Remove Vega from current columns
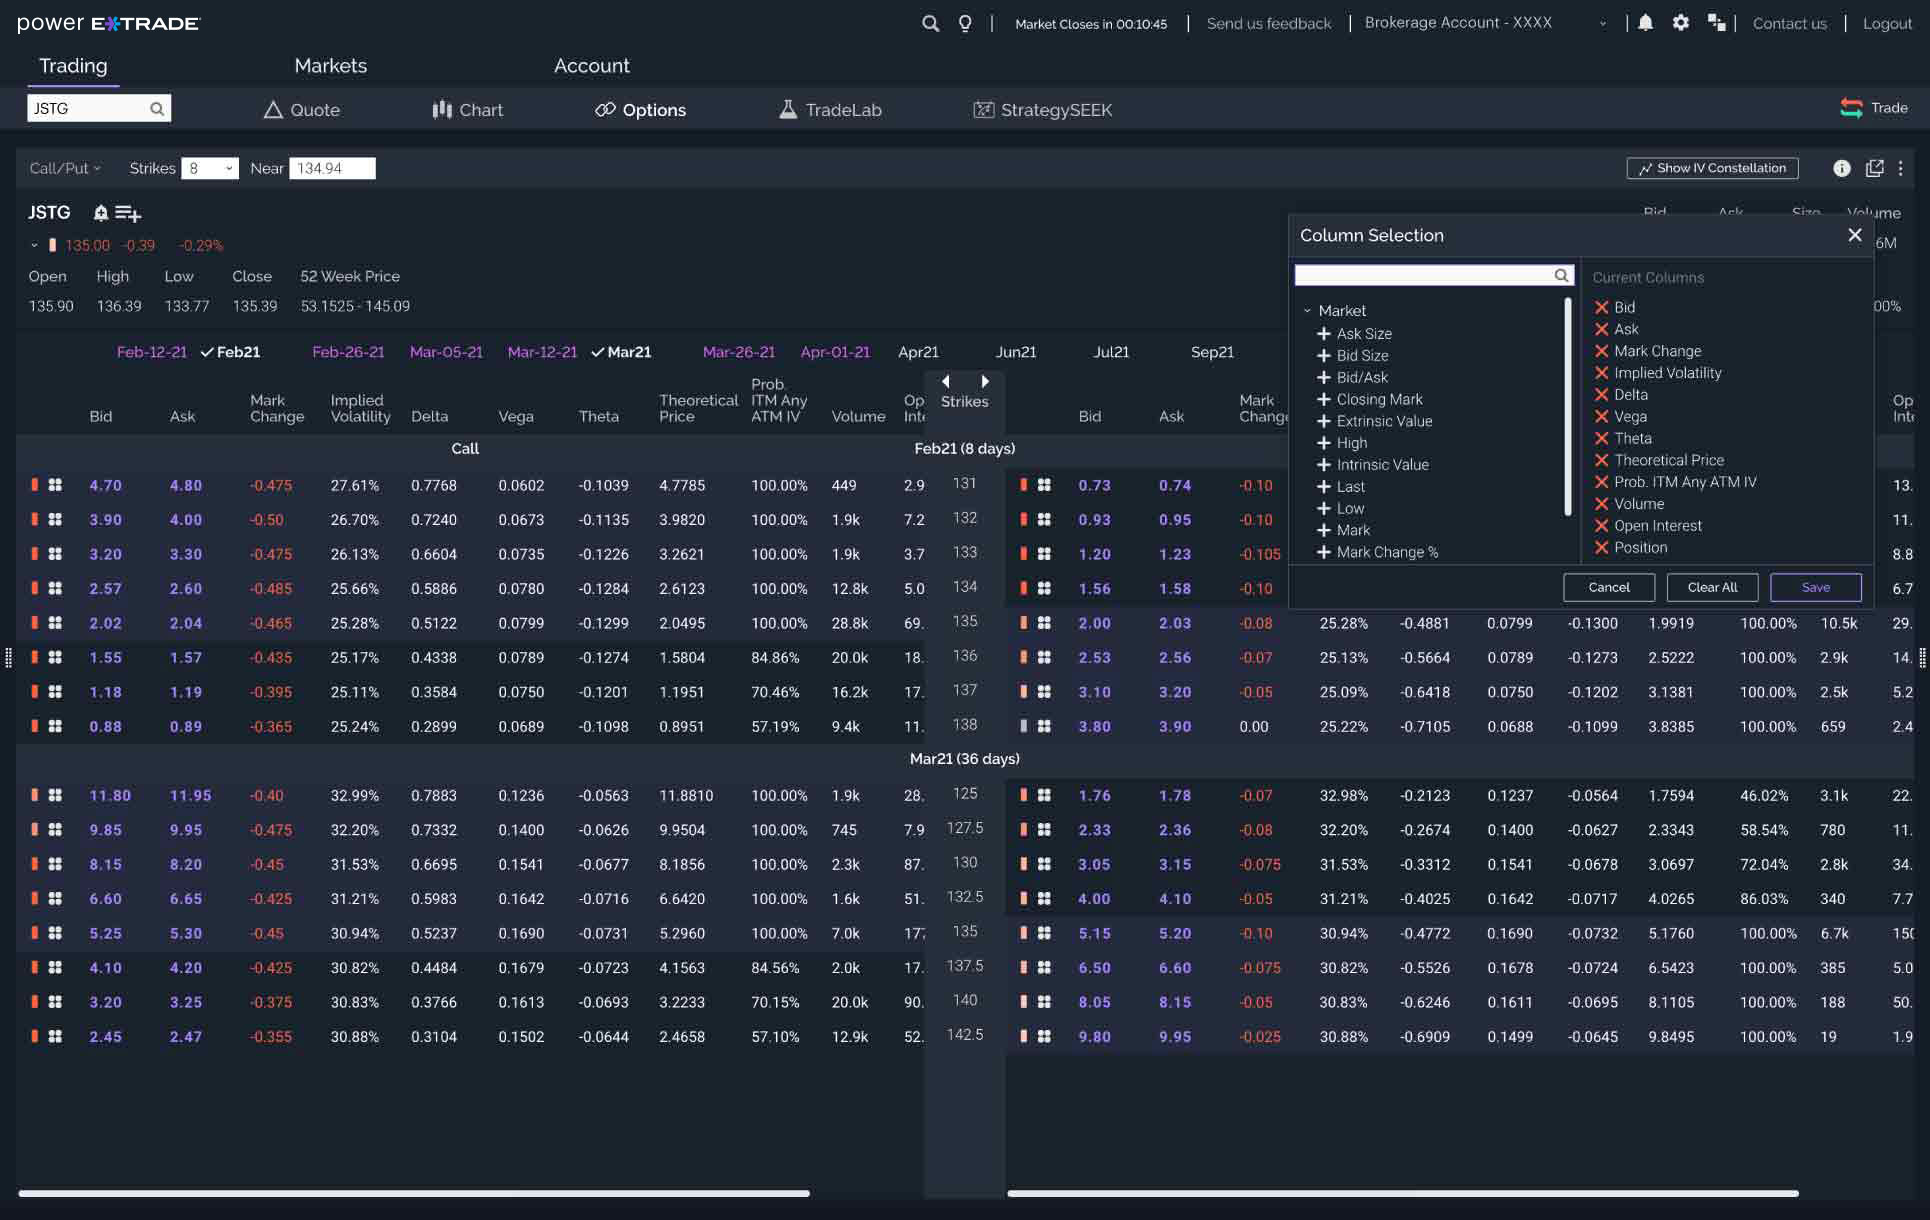Screen dimensions: 1930x1220 click(1602, 417)
